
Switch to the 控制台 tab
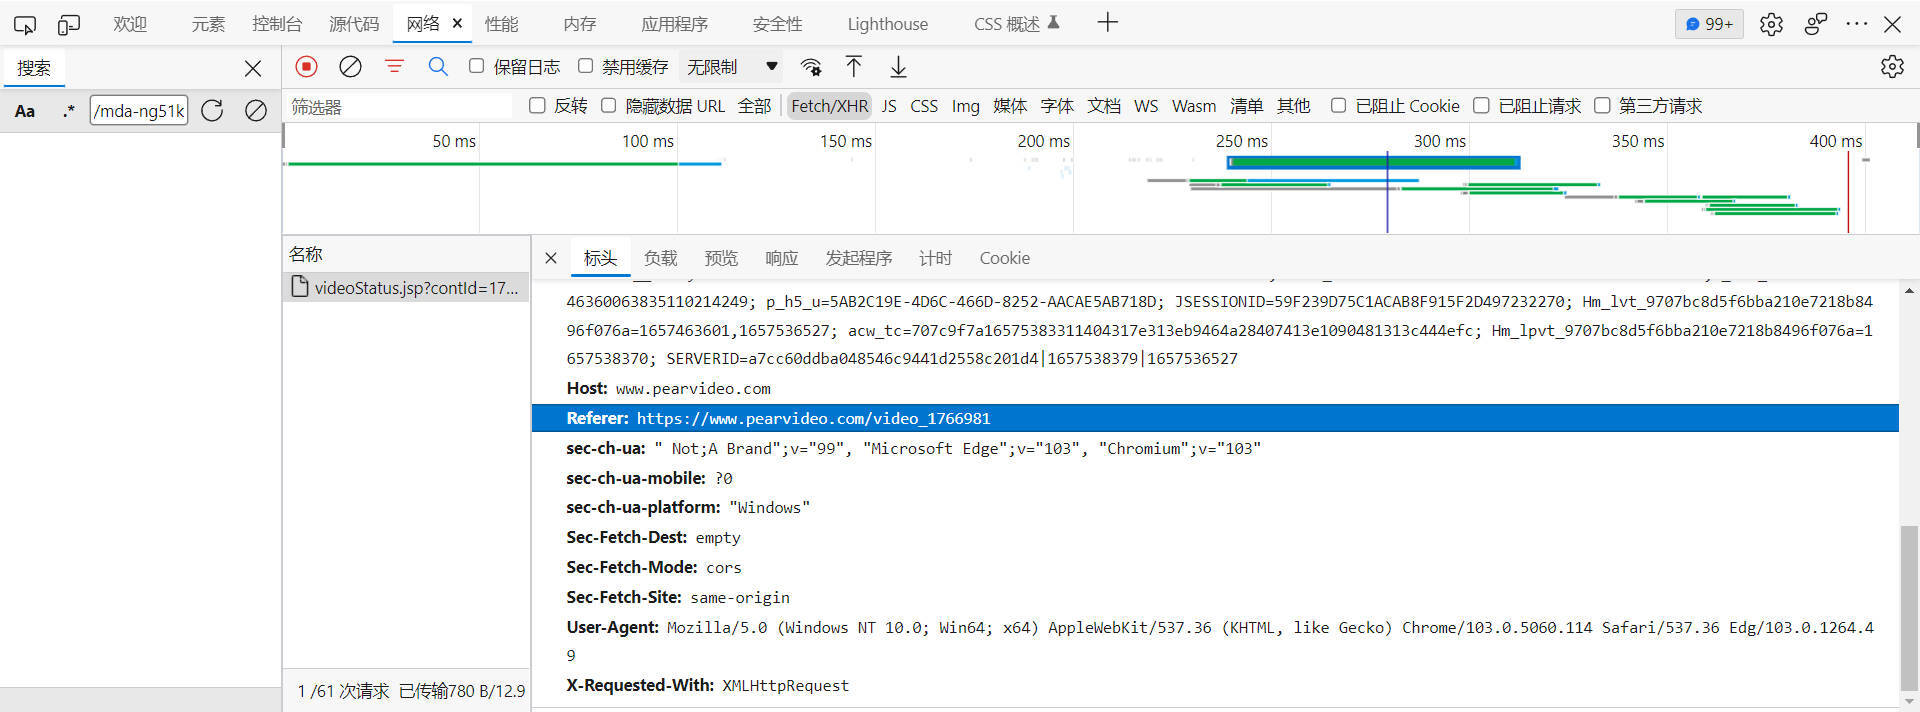277,24
